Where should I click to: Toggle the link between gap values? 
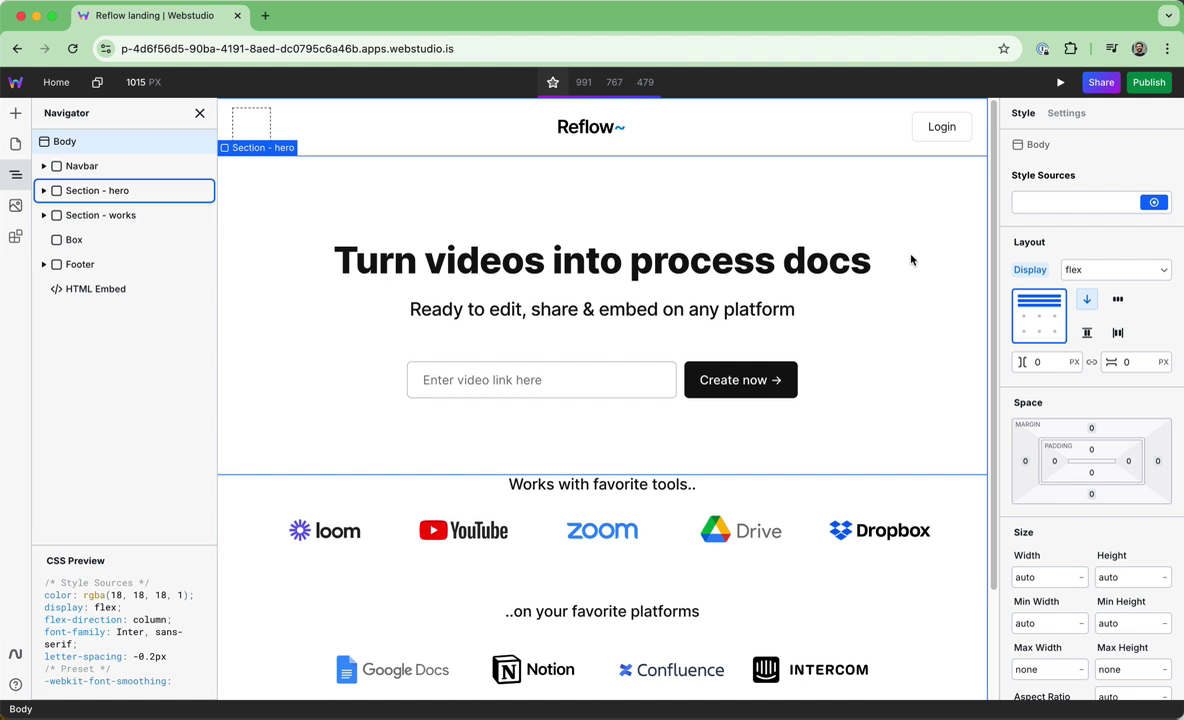click(x=1092, y=362)
